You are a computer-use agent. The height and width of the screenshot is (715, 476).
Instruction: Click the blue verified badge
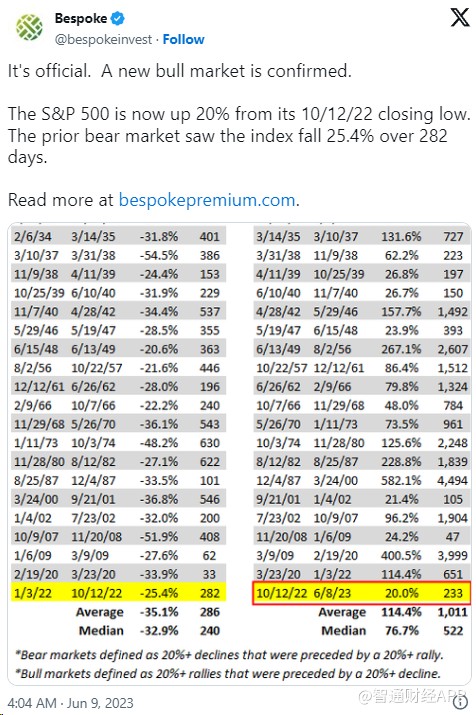coord(118,19)
